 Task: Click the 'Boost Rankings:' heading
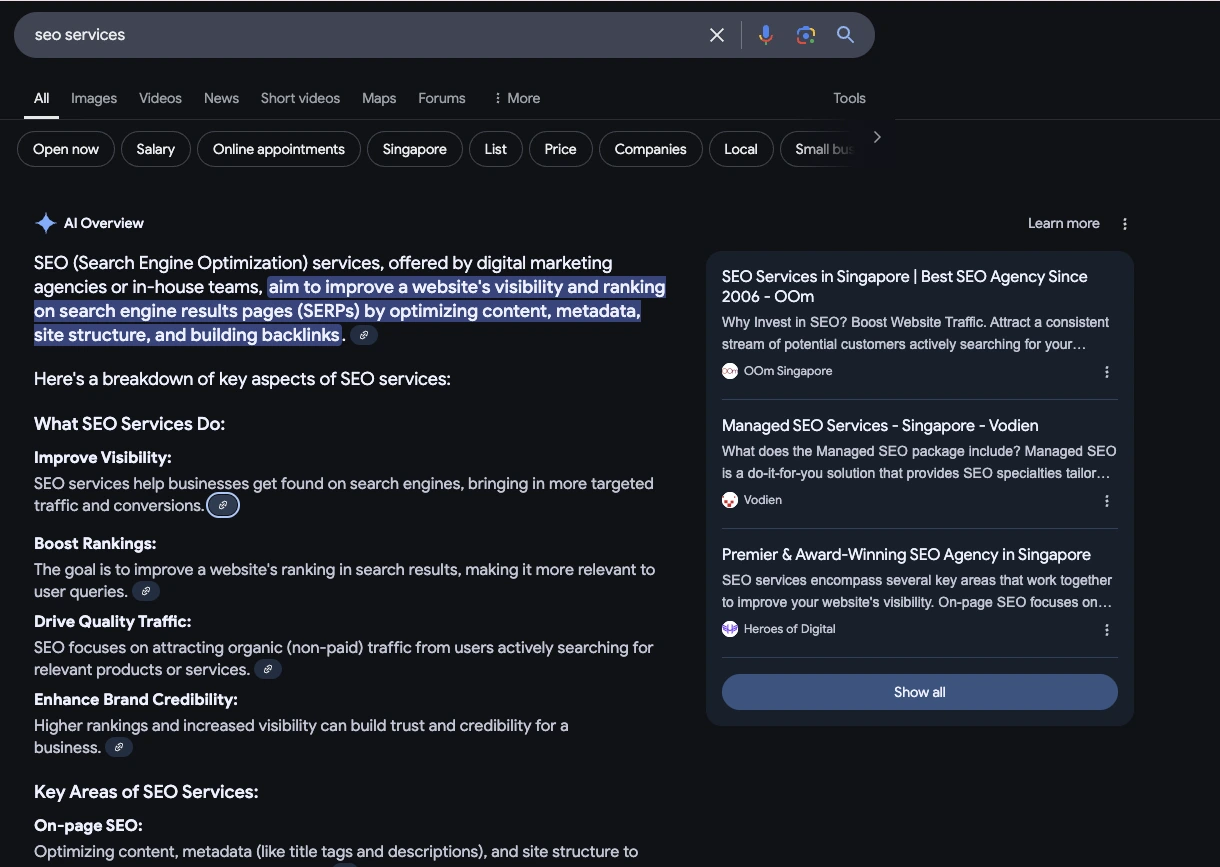95,543
